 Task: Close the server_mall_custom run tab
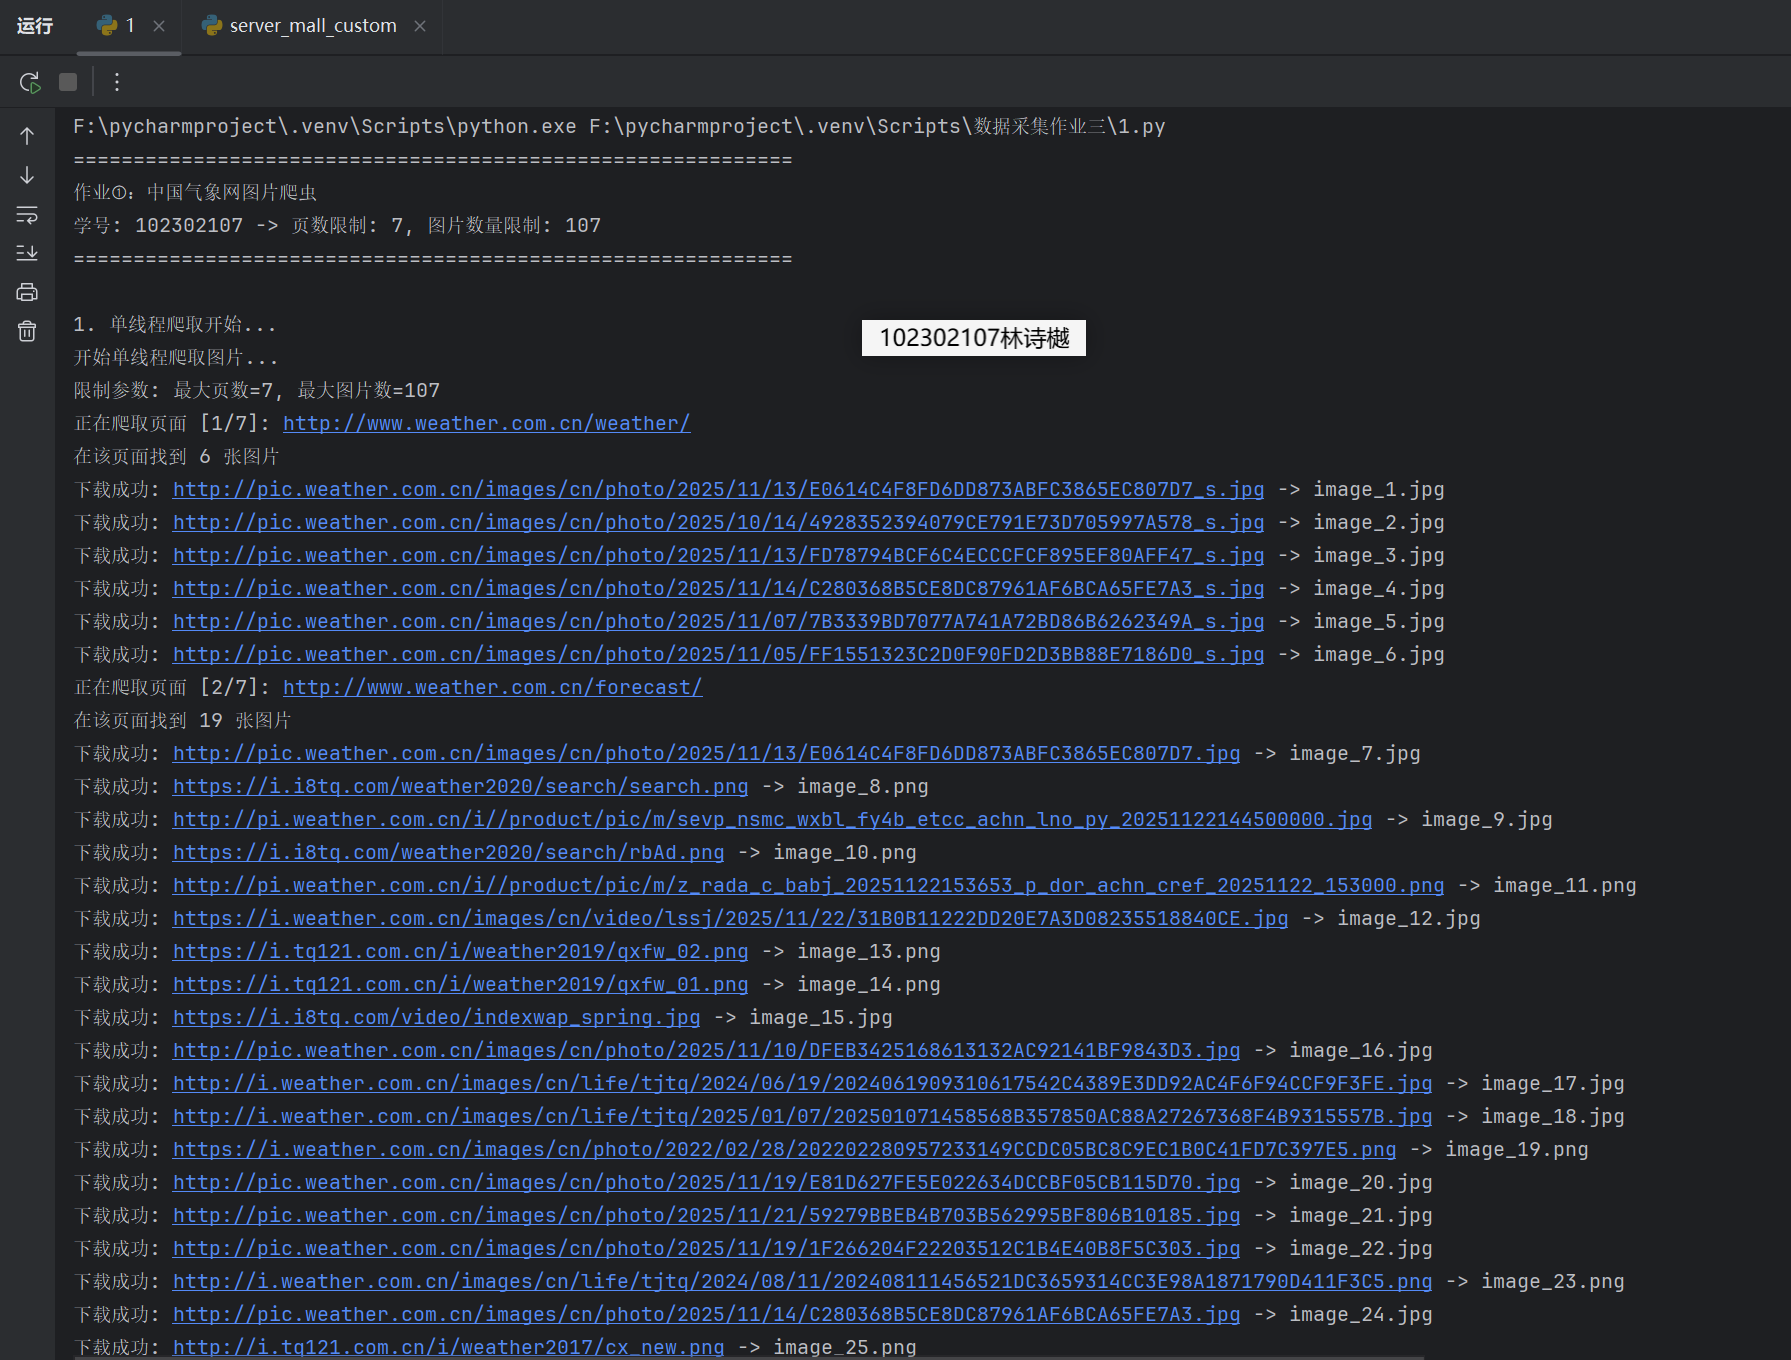[420, 26]
